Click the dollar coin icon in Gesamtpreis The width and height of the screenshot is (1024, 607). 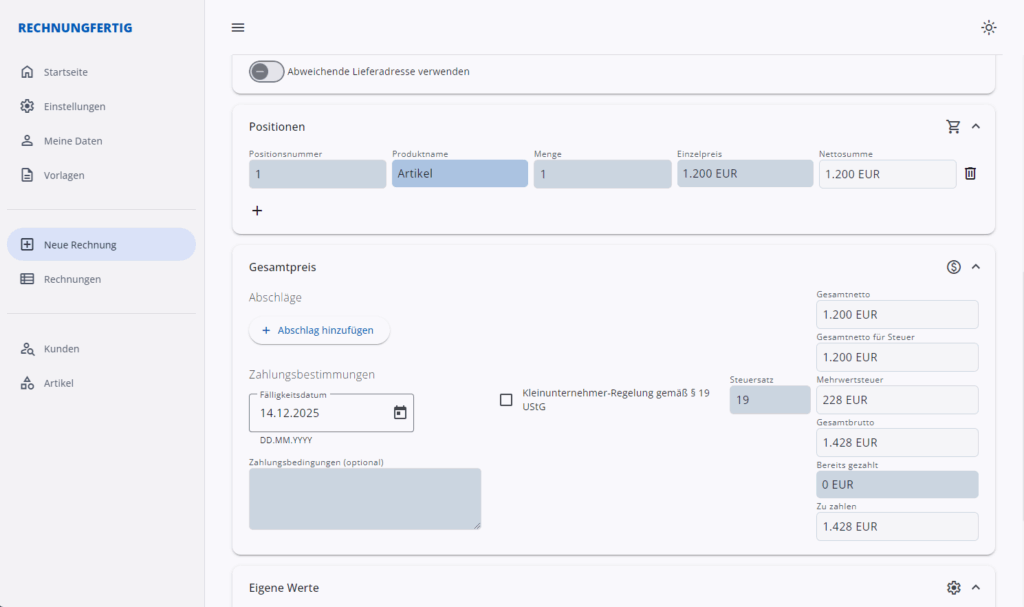[953, 267]
